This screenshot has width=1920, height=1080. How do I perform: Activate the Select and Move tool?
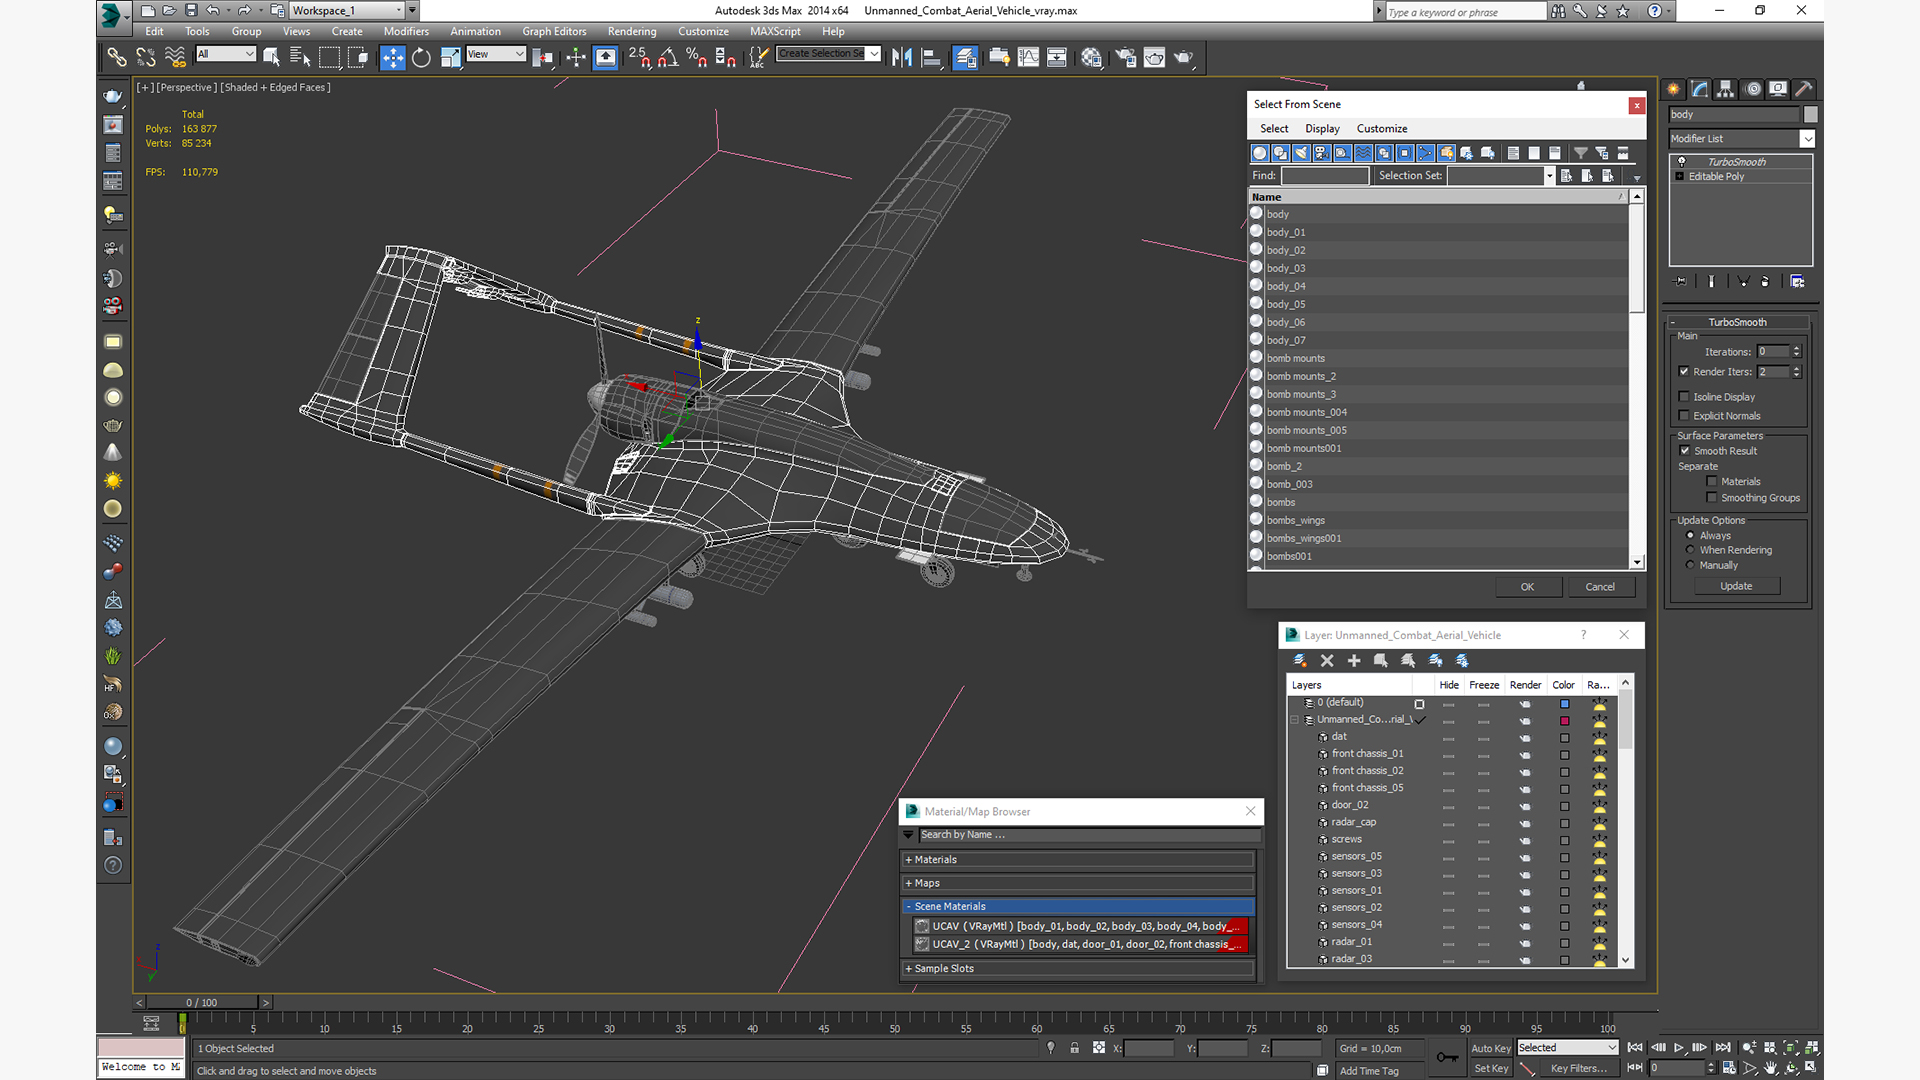393,58
